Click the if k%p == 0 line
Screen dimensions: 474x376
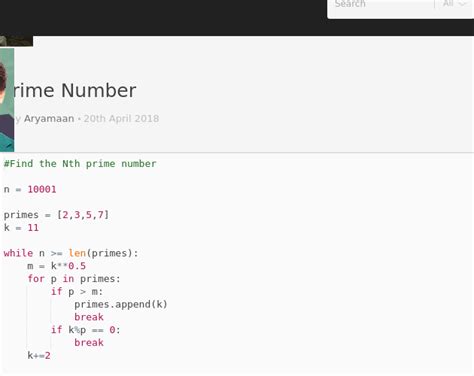[86, 330]
